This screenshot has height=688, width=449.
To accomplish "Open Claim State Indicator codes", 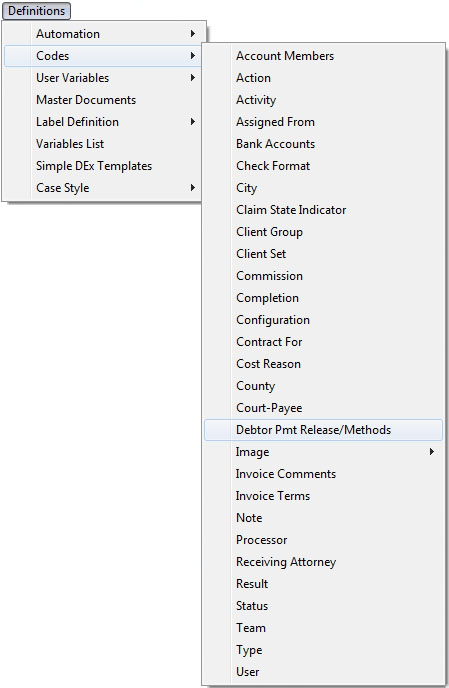I will [323, 210].
